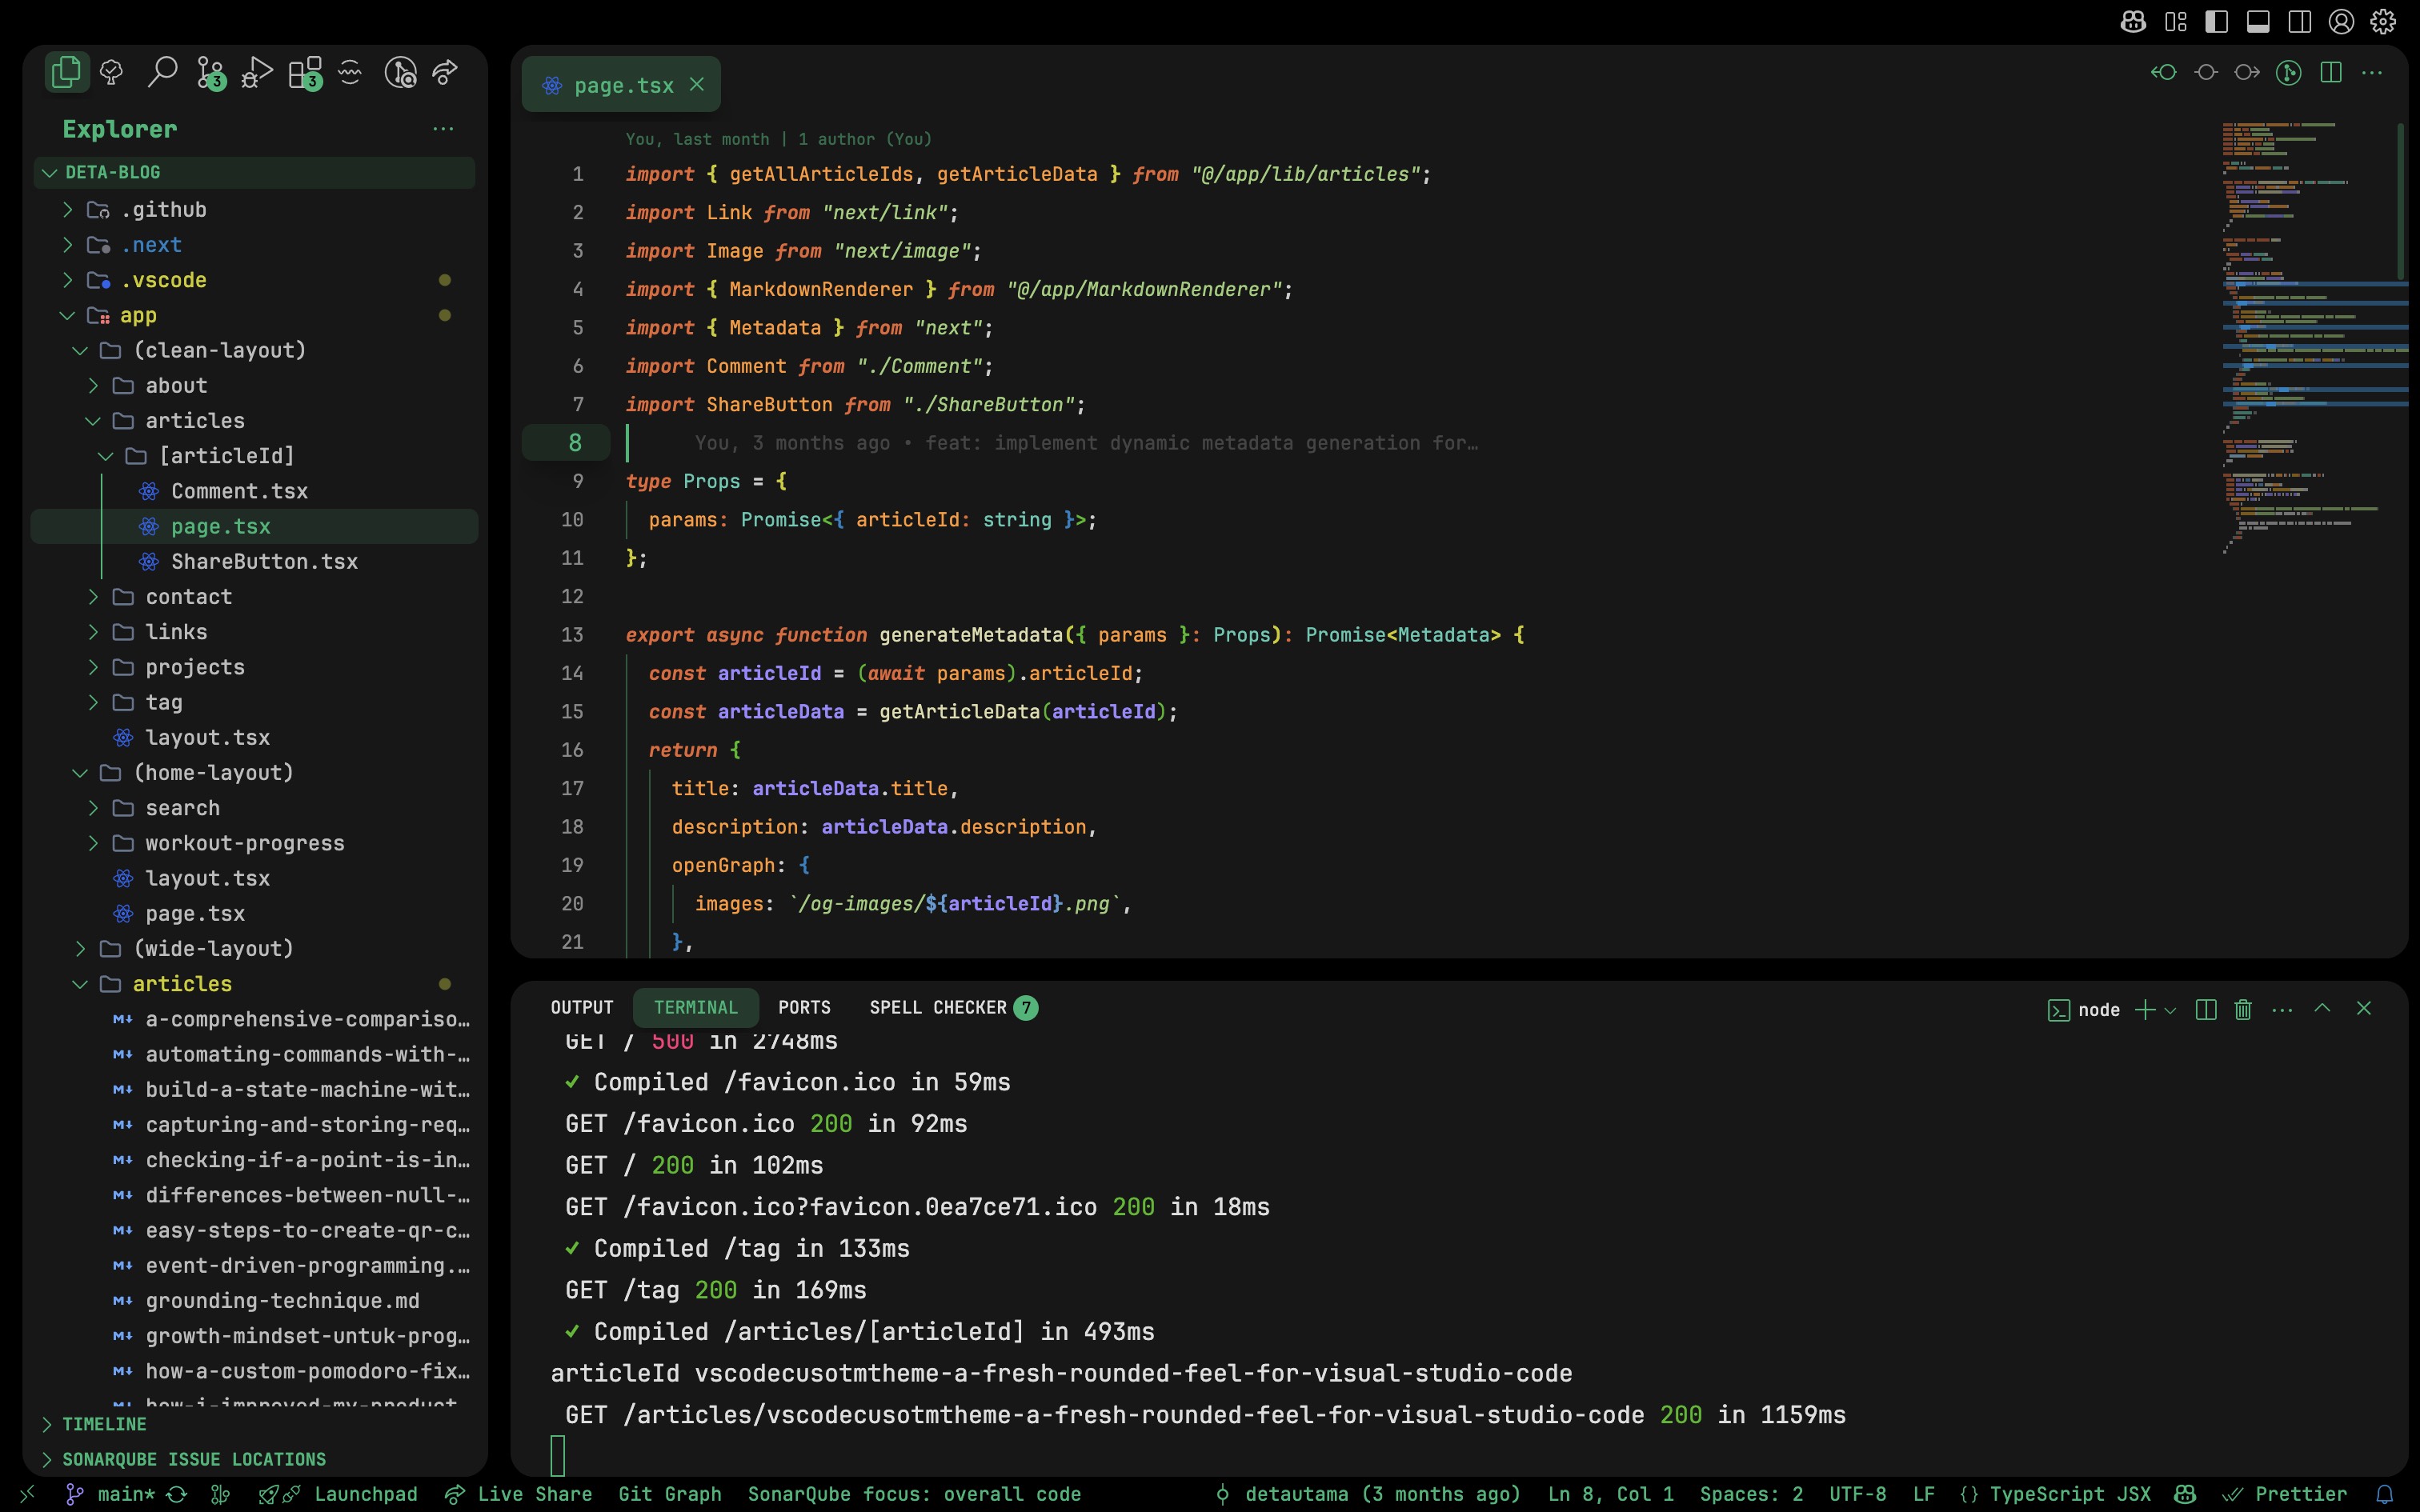Image resolution: width=2420 pixels, height=1512 pixels.
Task: Open the Extensions view with badge 3
Action: point(305,72)
